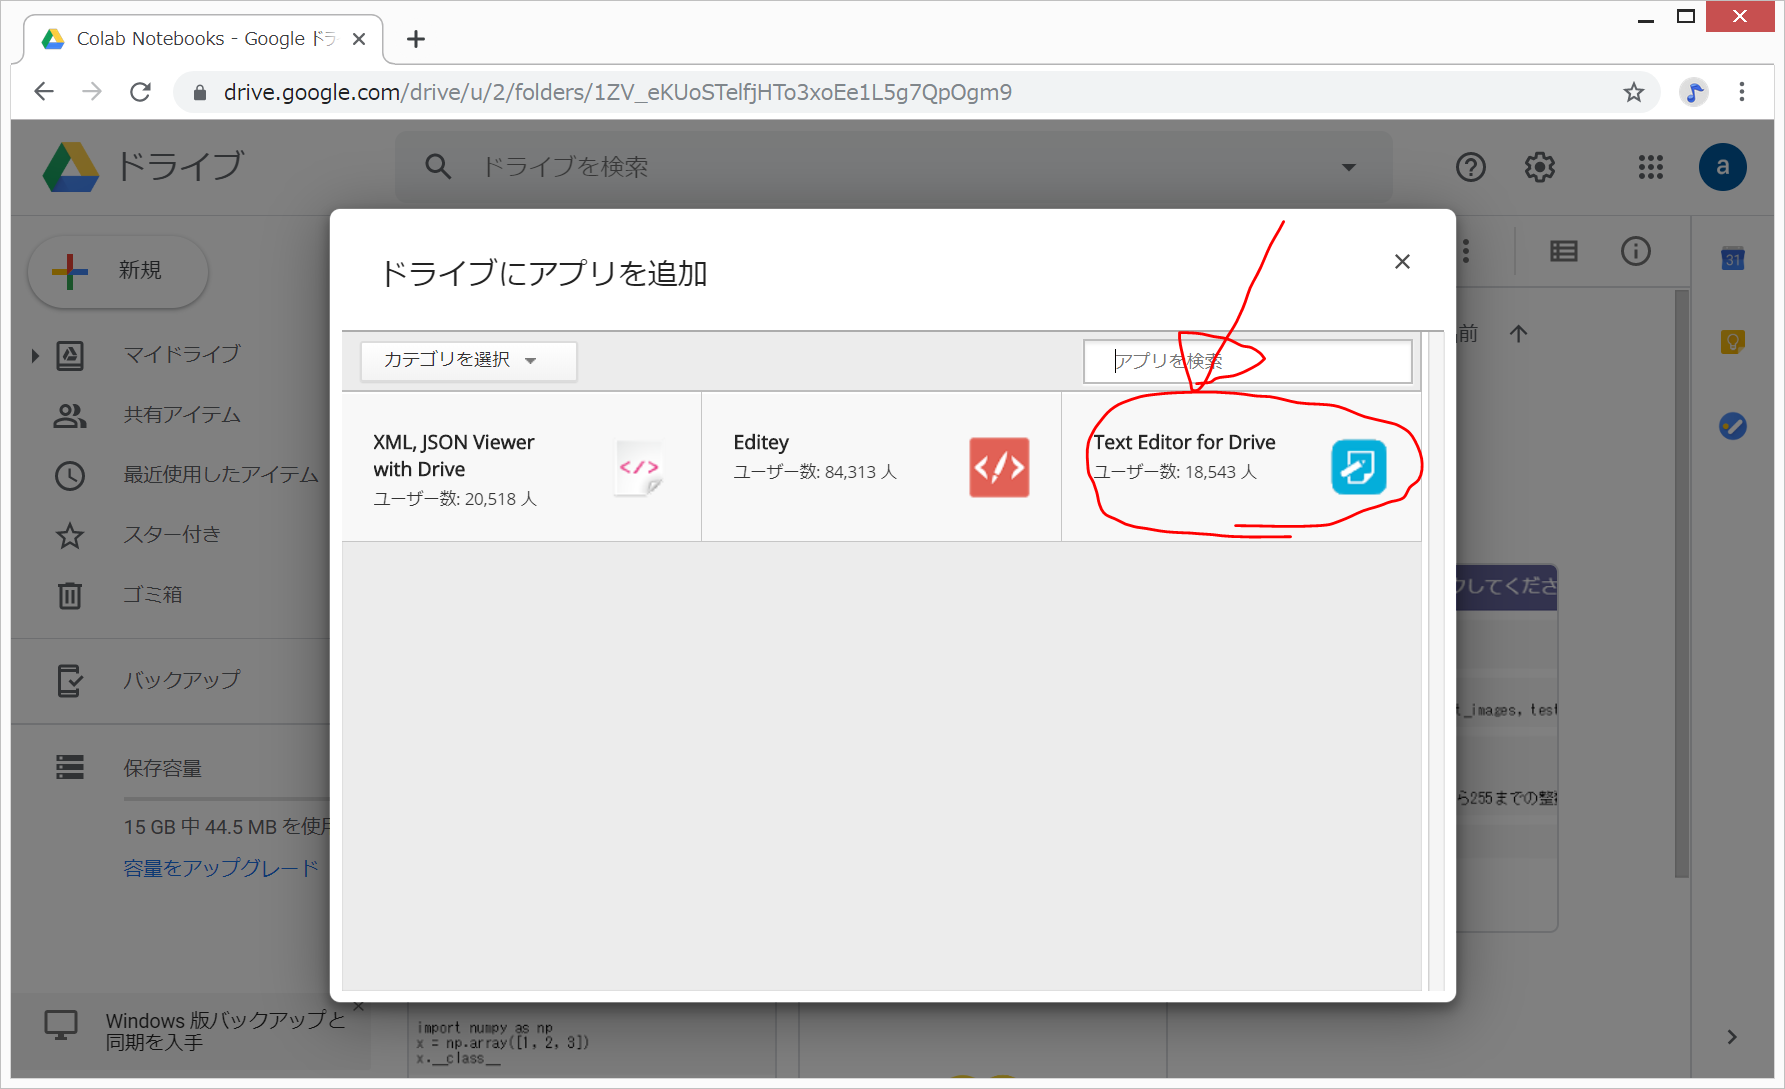Bookmark this page with the star icon
1785x1089 pixels.
pos(1633,92)
